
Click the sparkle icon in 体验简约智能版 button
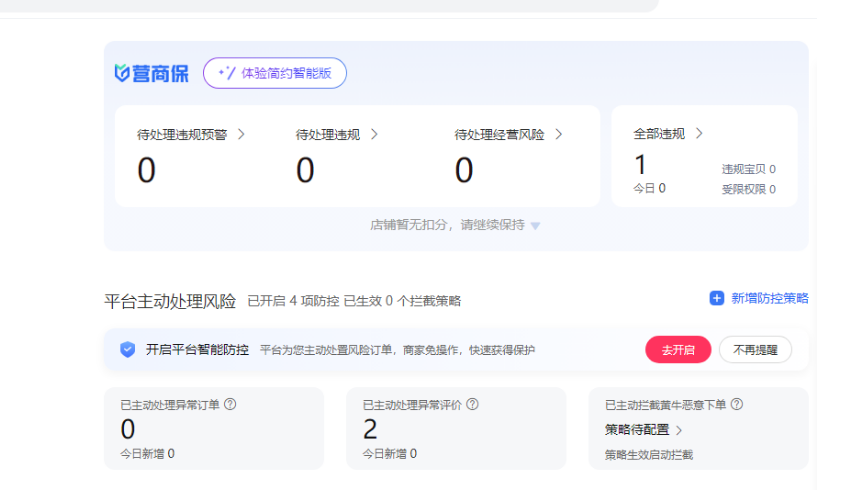(x=226, y=73)
